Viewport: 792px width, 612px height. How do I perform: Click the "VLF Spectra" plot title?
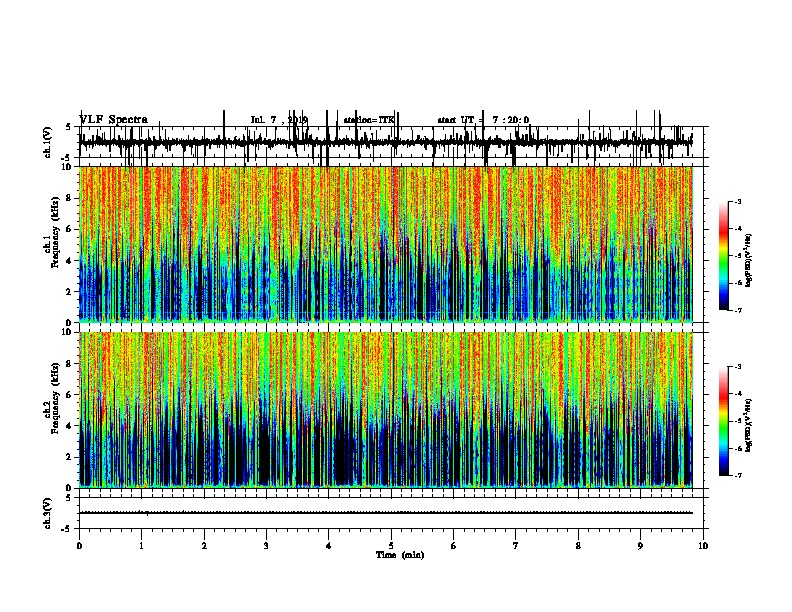[x=114, y=120]
